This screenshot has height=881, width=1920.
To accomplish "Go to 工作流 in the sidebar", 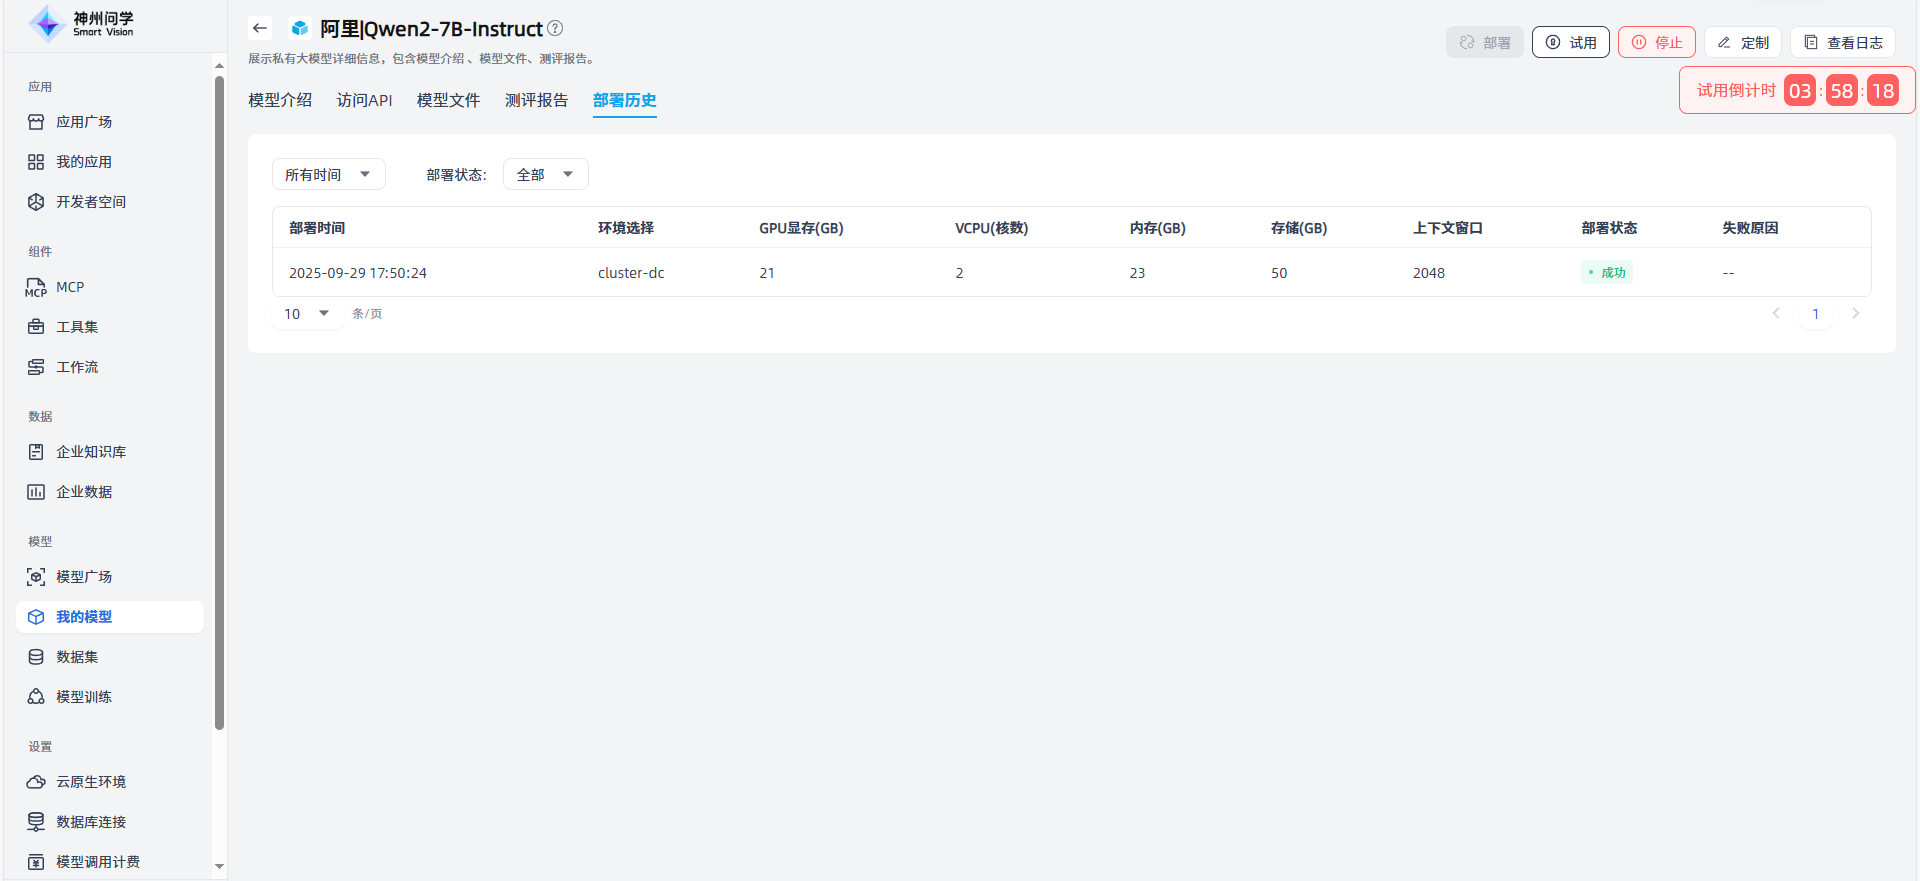I will 77,367.
